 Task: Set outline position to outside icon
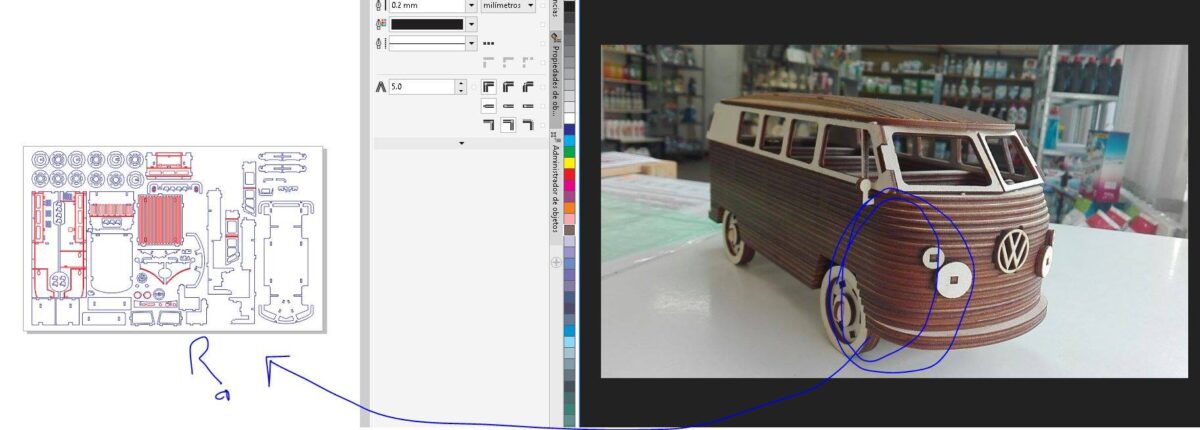[x=489, y=125]
